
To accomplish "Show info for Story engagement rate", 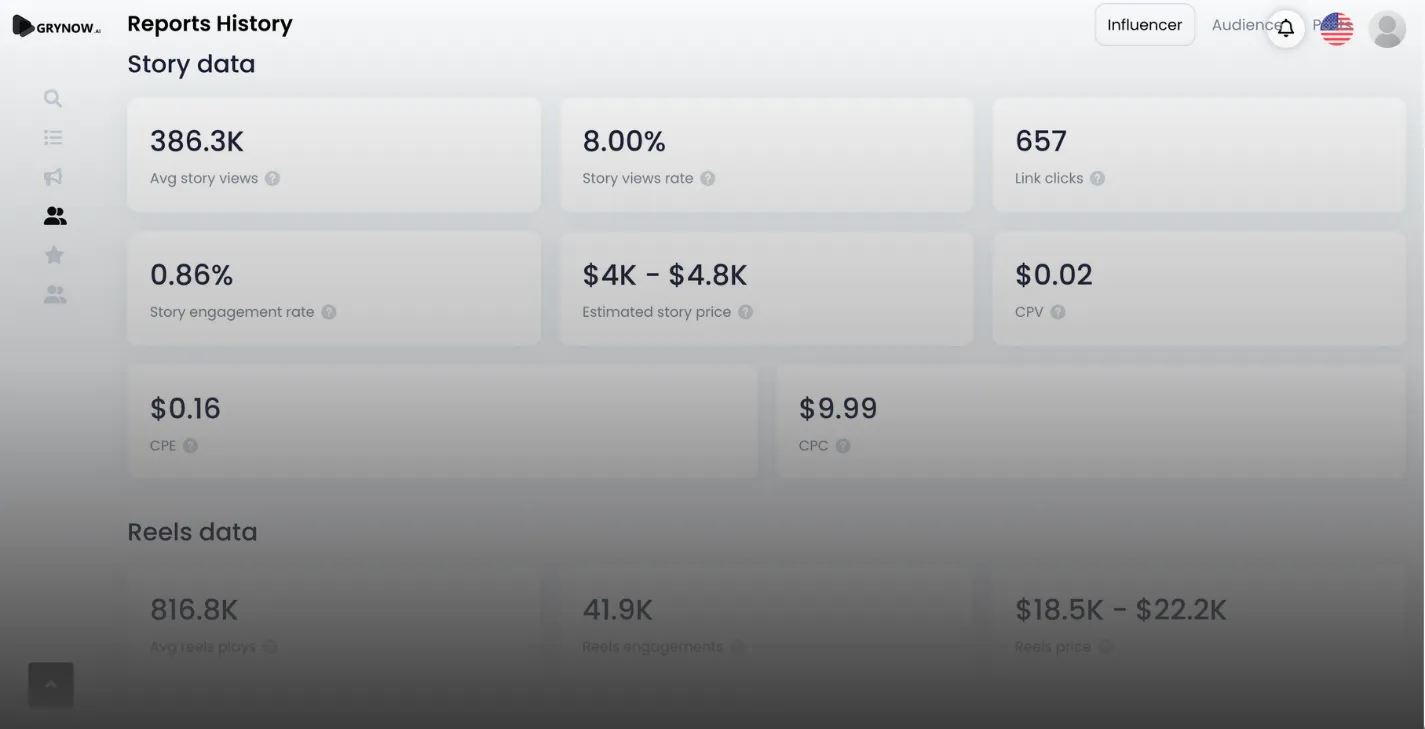I will (329, 312).
